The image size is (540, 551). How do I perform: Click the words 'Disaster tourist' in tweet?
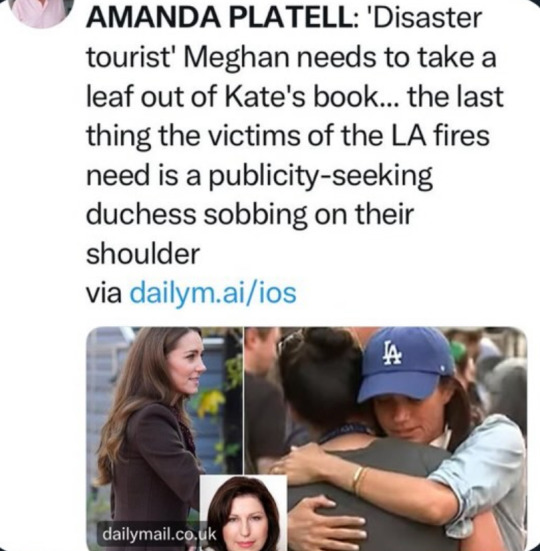point(285,37)
